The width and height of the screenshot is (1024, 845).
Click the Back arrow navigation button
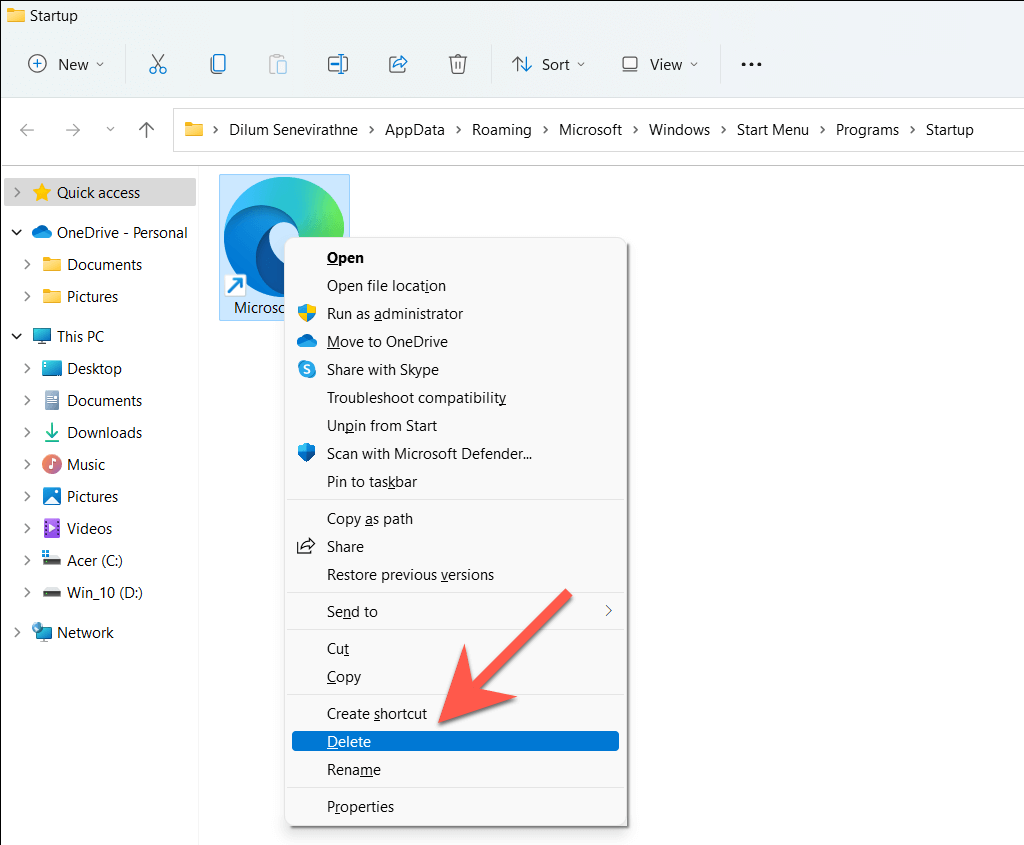coord(27,130)
